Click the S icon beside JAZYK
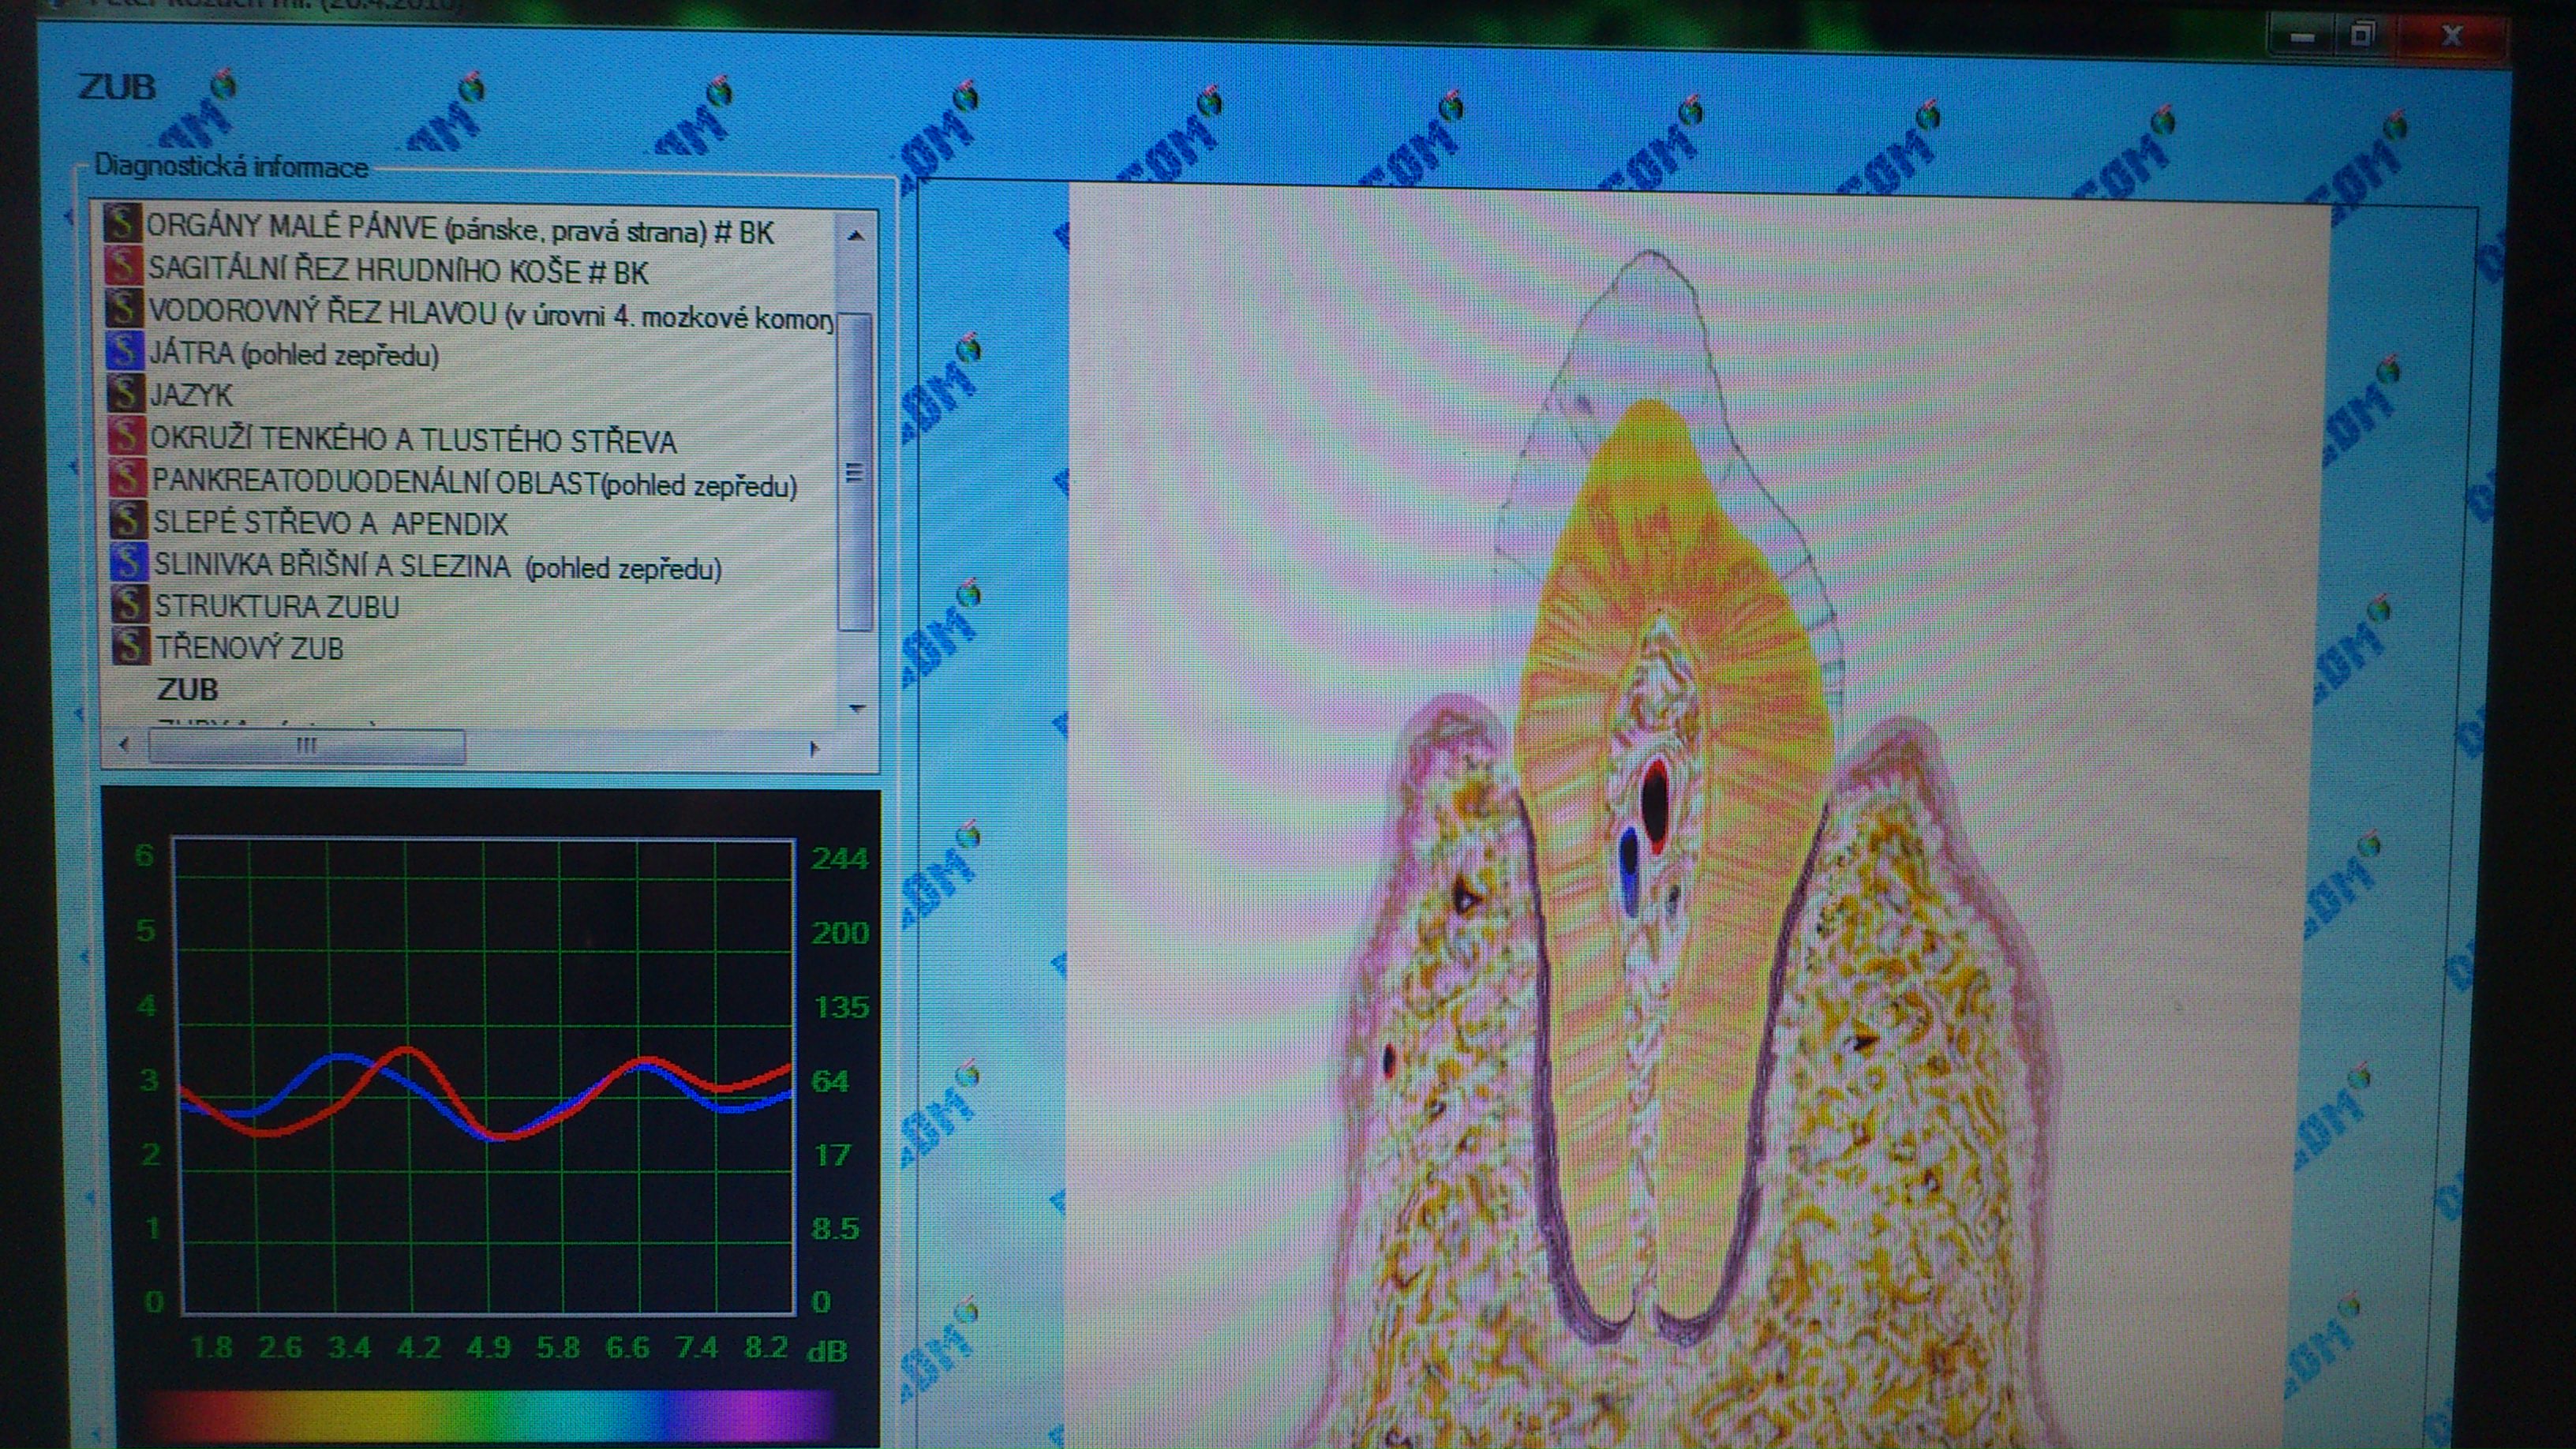2576x1449 pixels. [125, 392]
